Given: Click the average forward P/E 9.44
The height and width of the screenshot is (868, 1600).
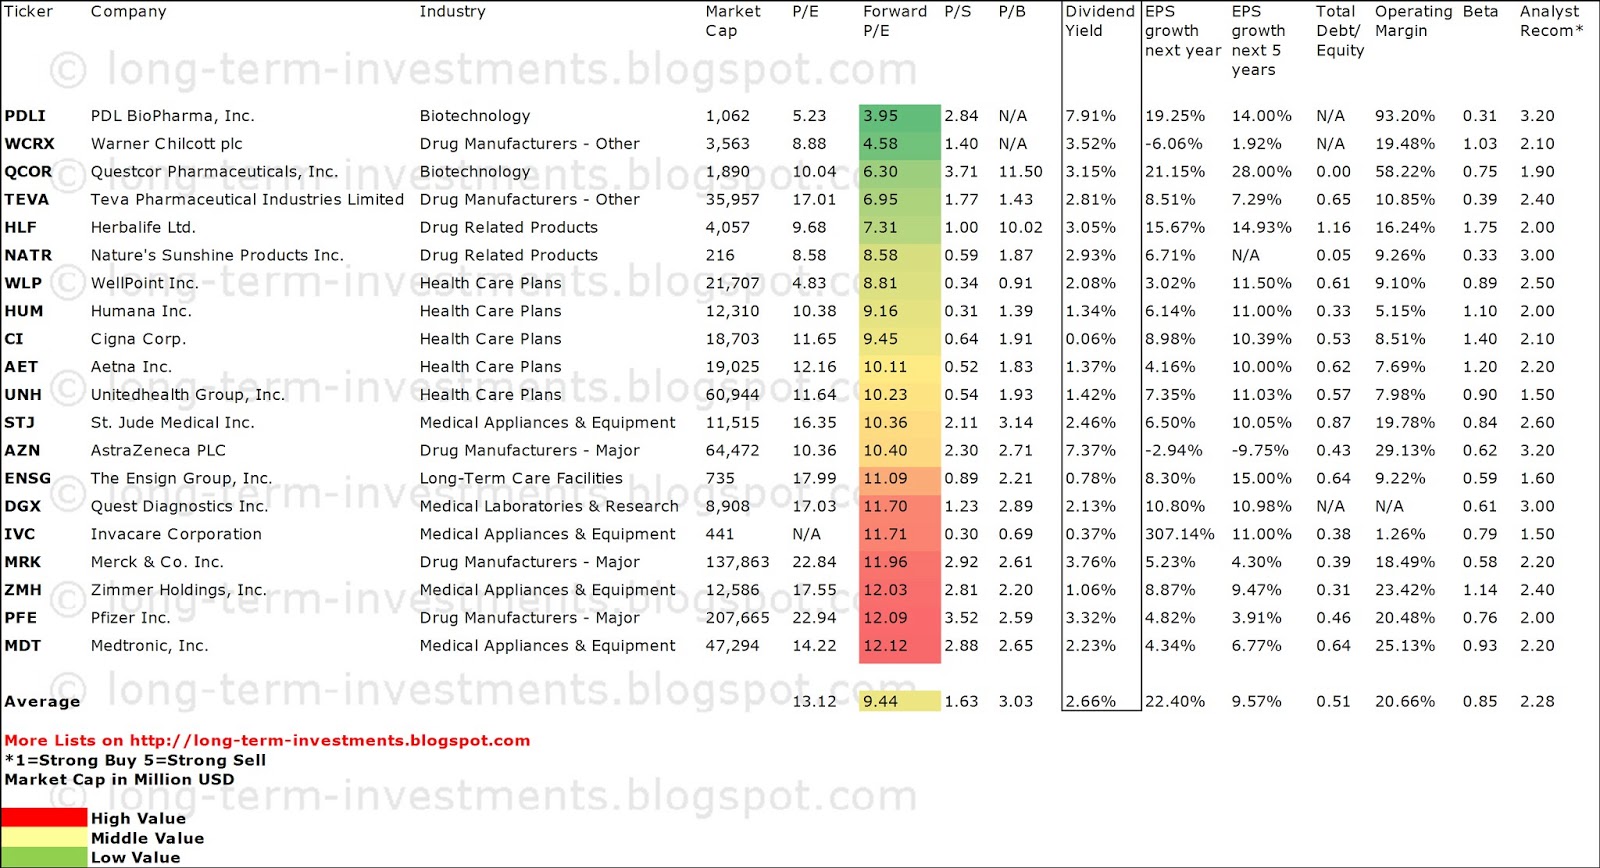Looking at the screenshot, I should click(x=899, y=702).
